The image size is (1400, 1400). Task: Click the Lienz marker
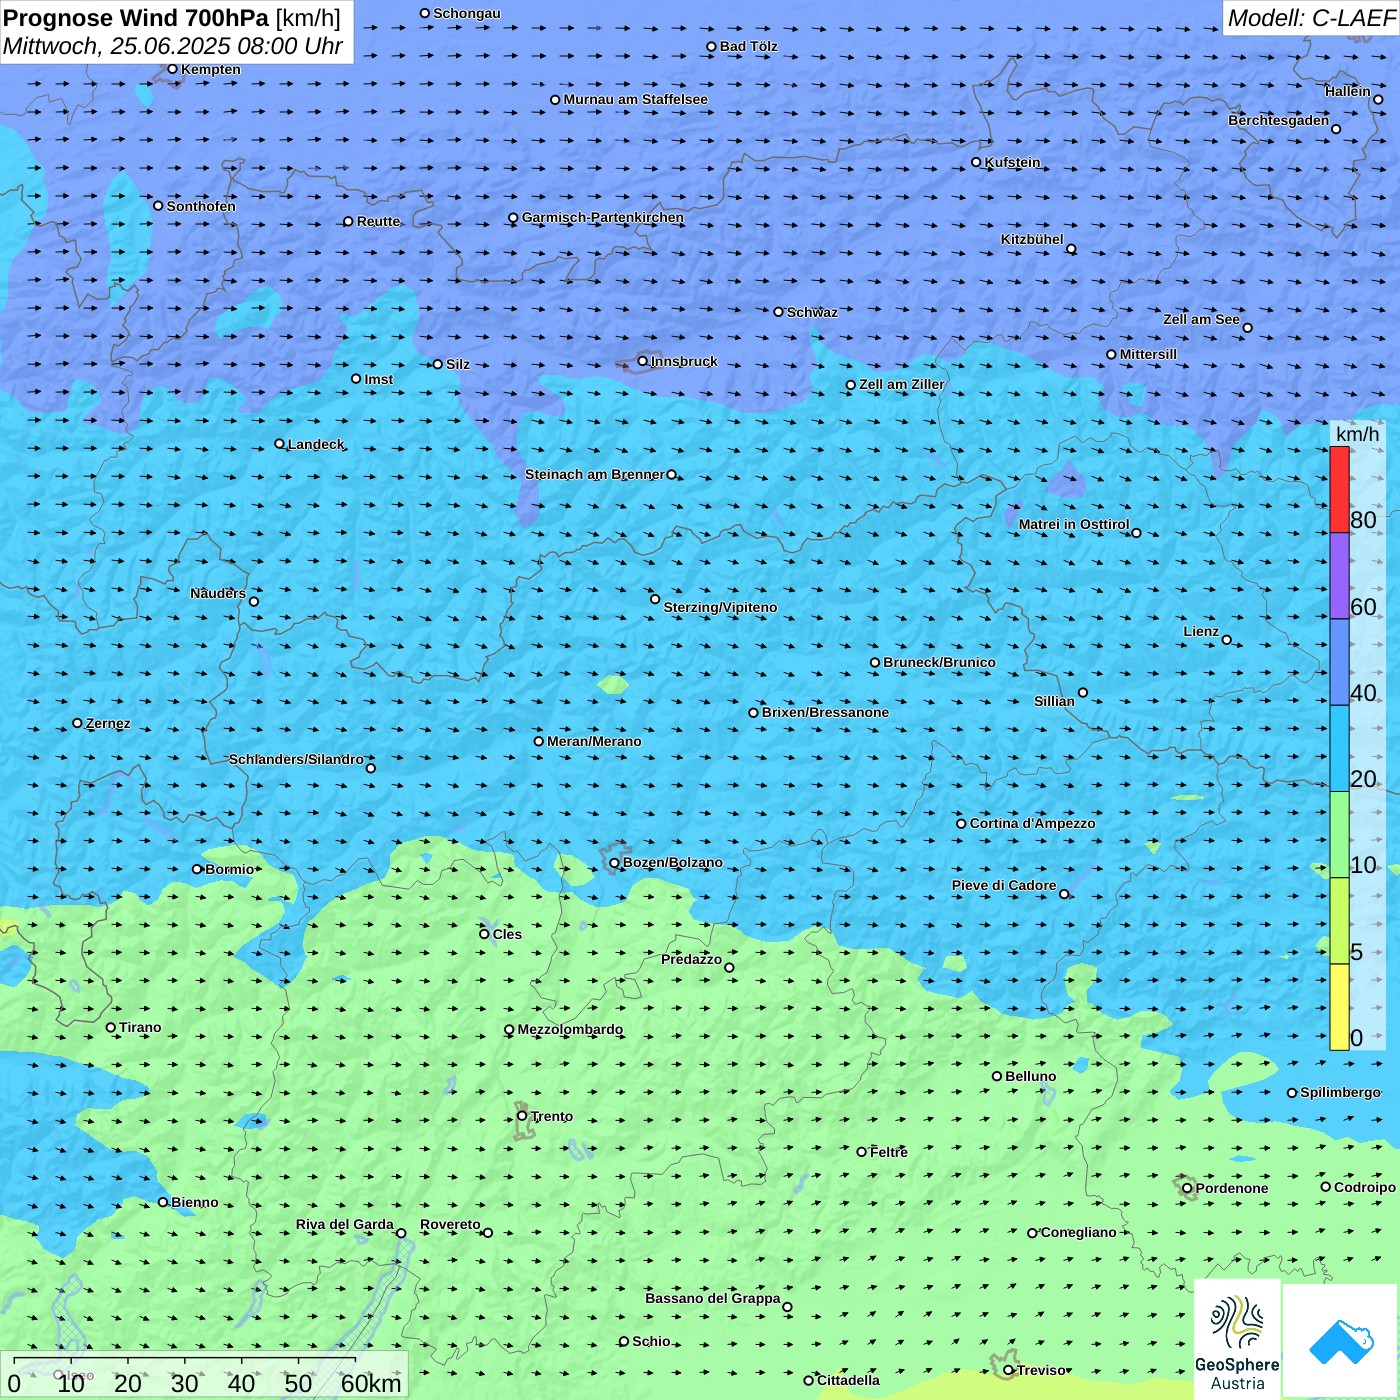[x=1227, y=640]
